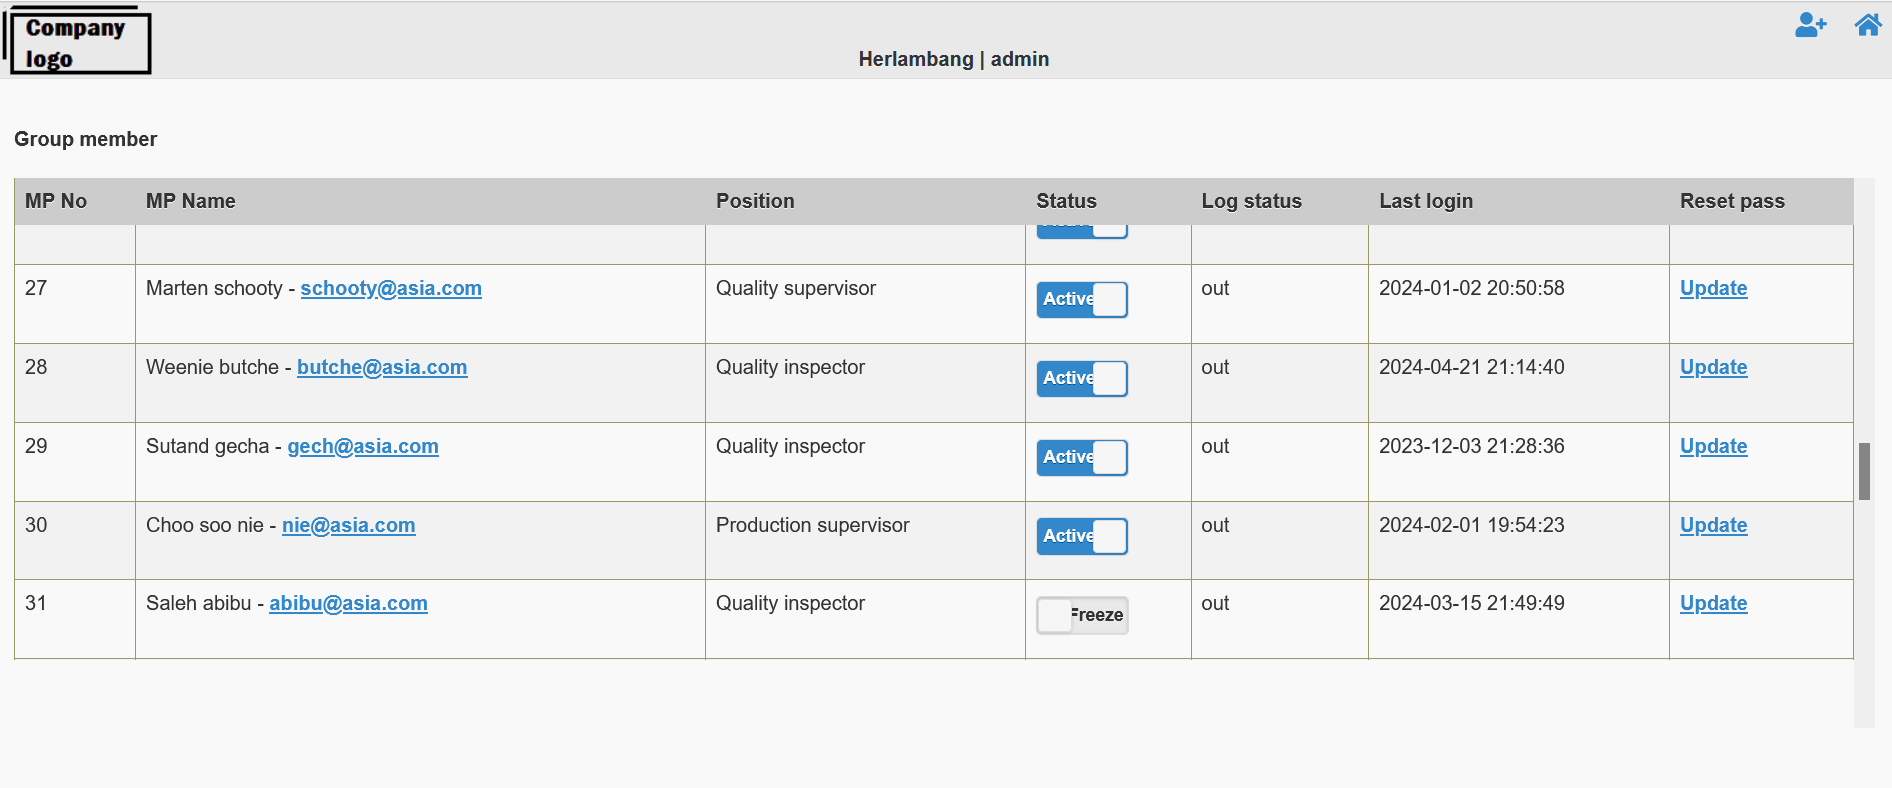Go to home via house icon

(1867, 25)
